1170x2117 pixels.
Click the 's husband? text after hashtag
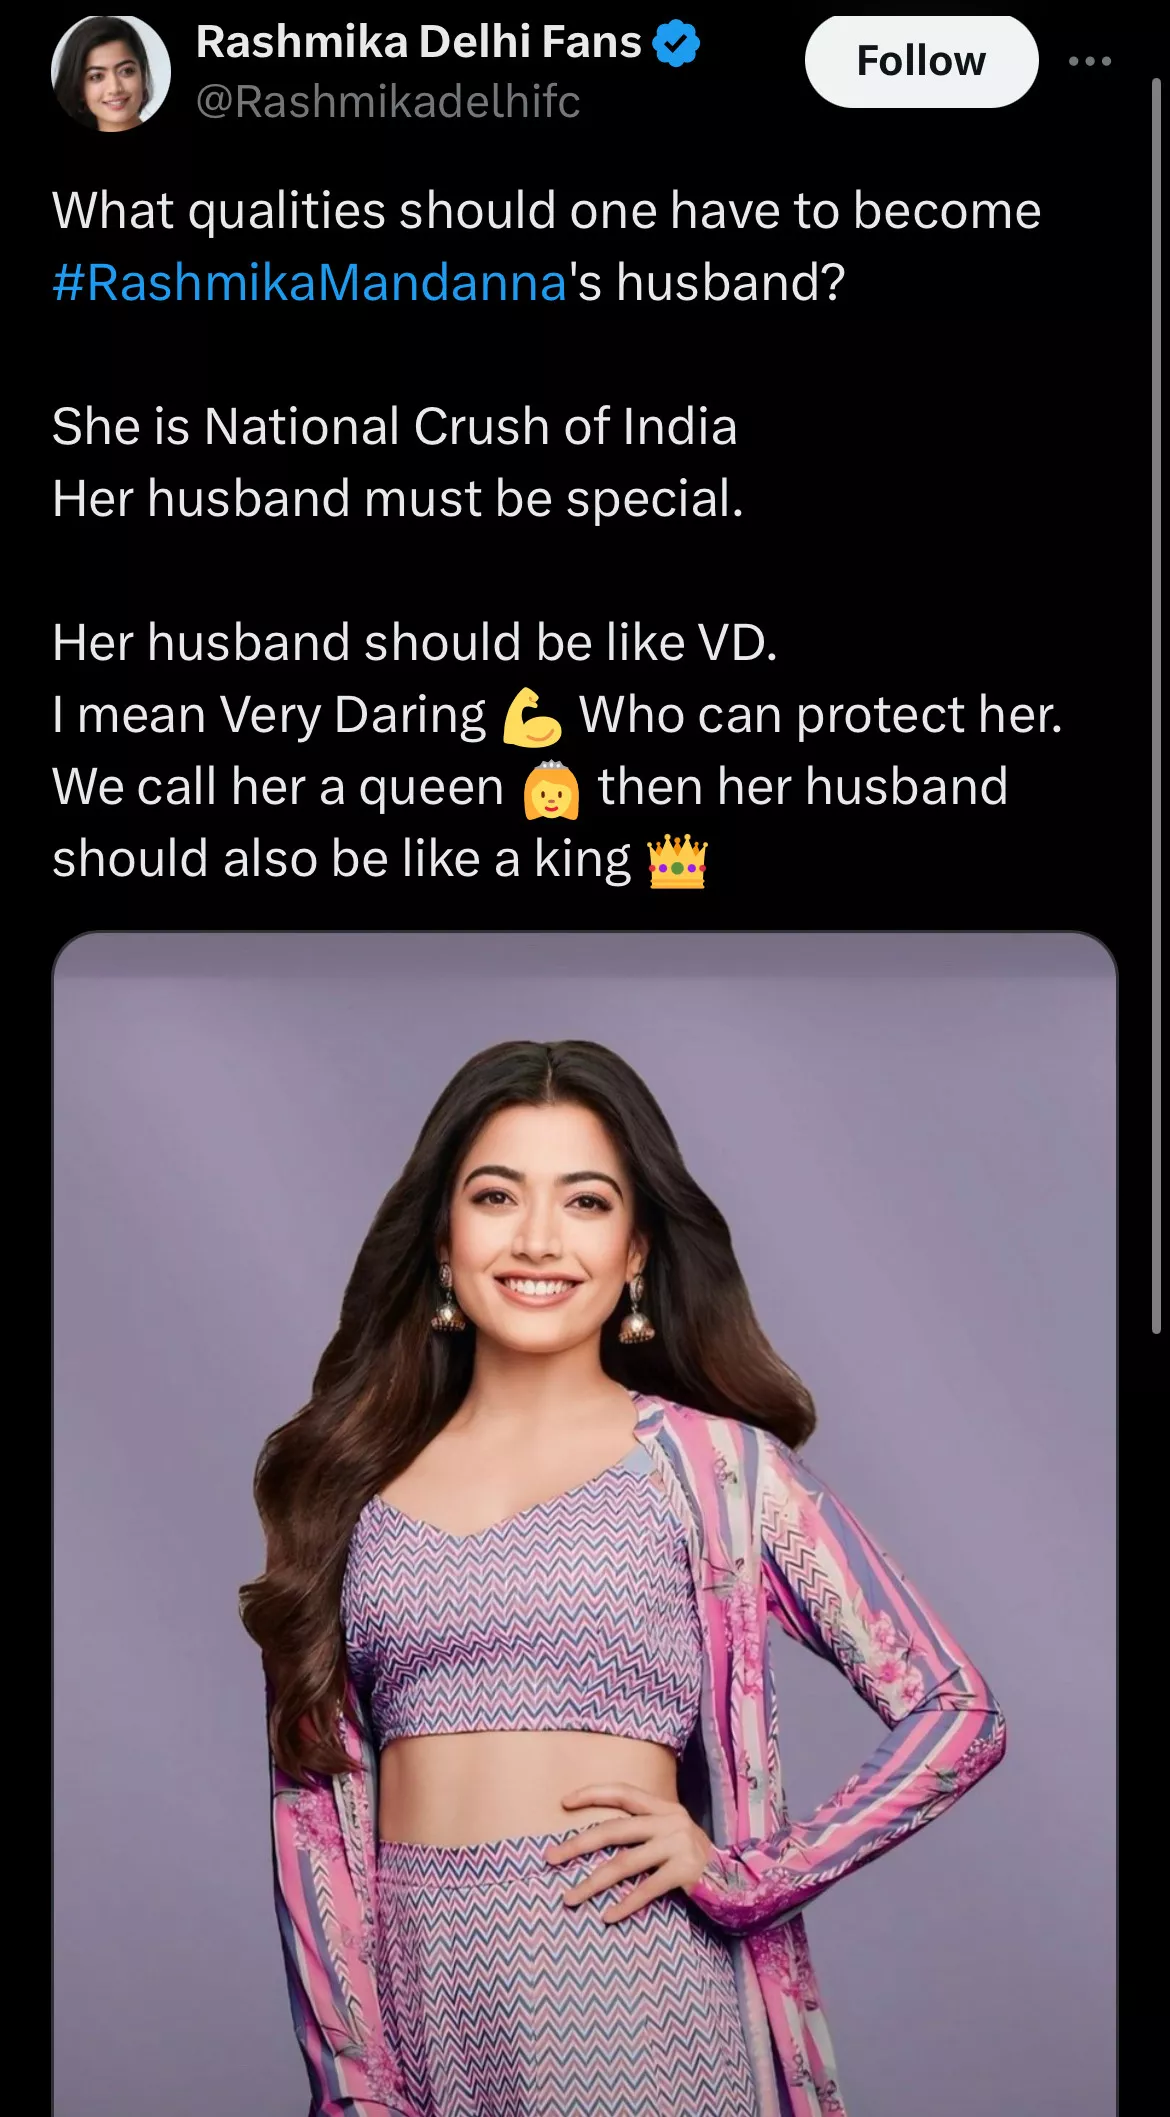[707, 282]
